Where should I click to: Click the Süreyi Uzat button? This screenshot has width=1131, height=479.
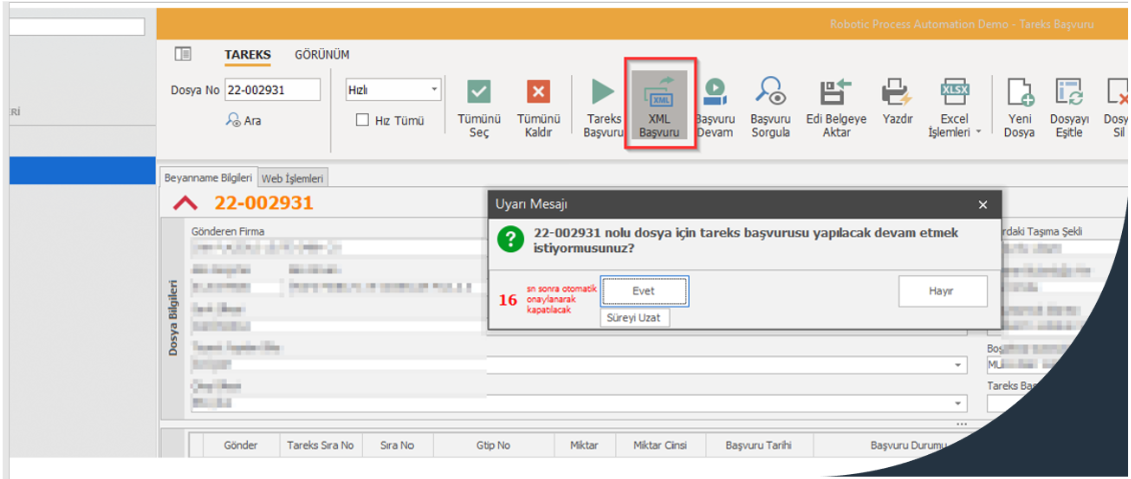(635, 317)
